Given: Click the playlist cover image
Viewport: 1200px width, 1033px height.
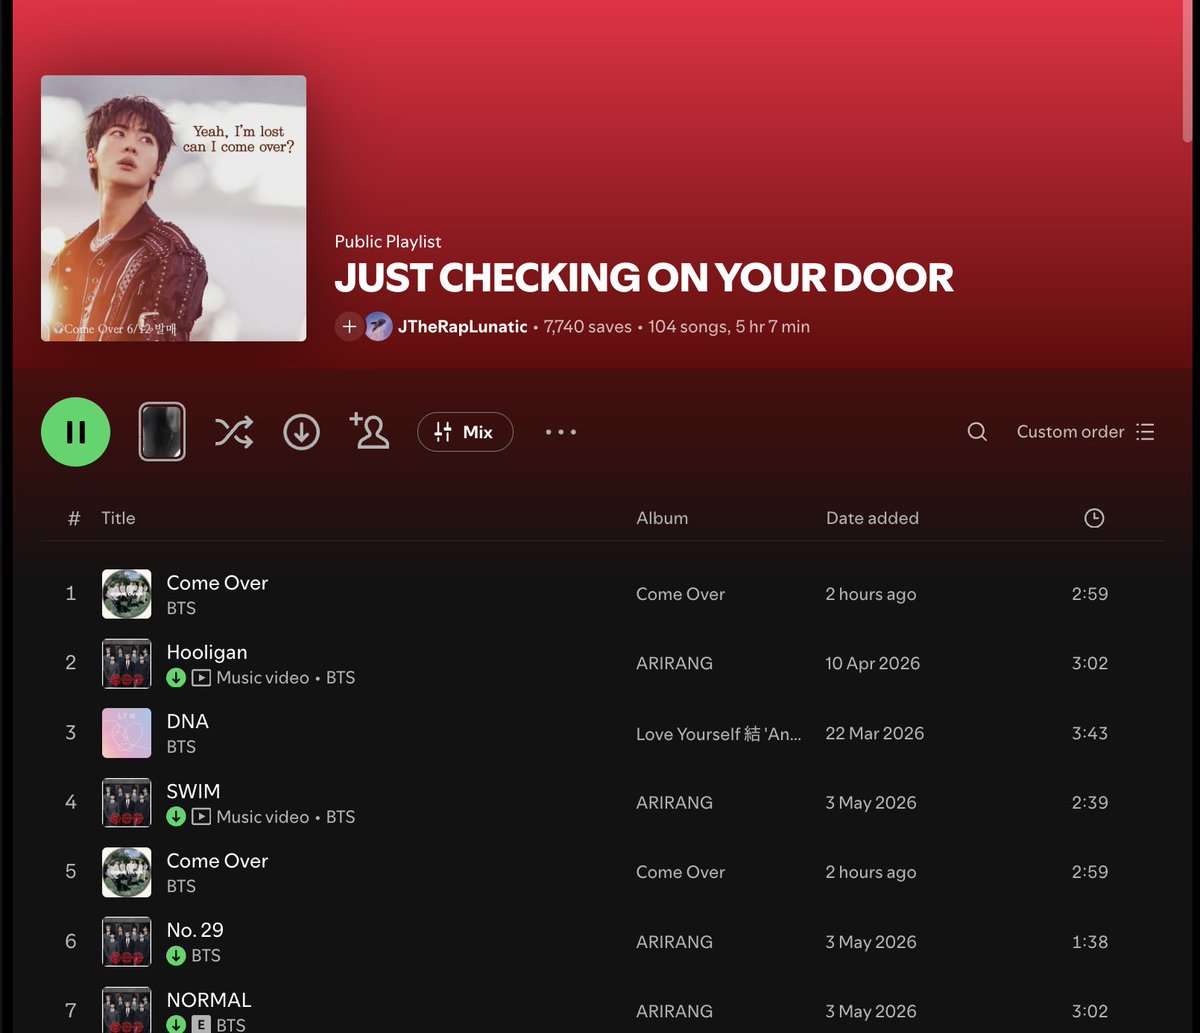Looking at the screenshot, I should (174, 208).
